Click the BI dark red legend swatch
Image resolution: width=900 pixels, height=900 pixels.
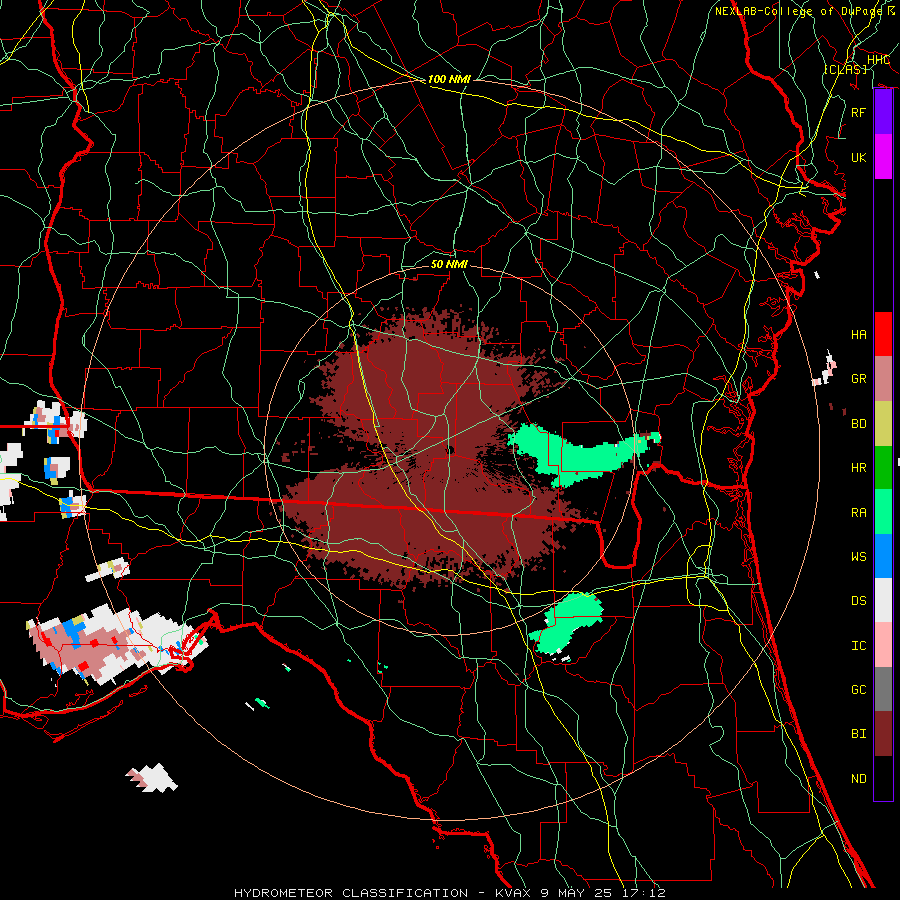883,734
